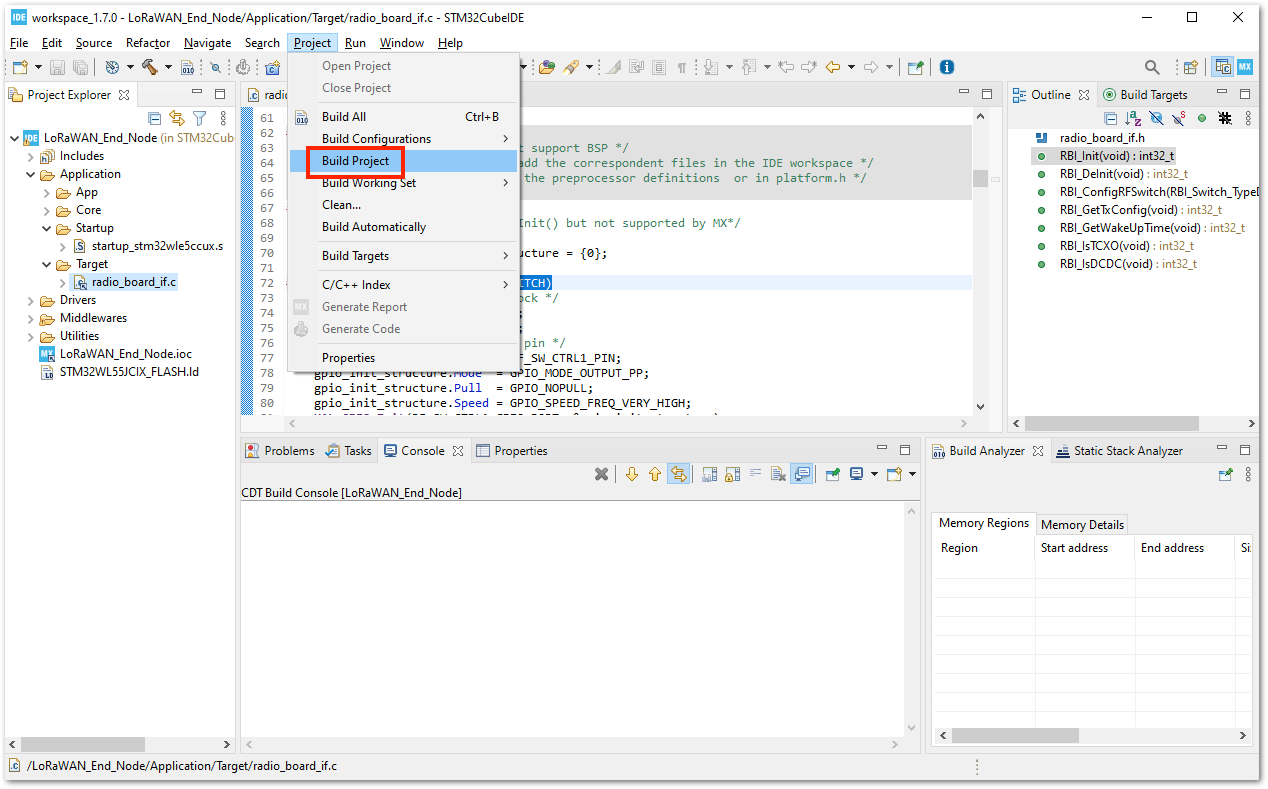
Task: Toggle Hide Non-Public Members green dot
Action: tap(1202, 118)
